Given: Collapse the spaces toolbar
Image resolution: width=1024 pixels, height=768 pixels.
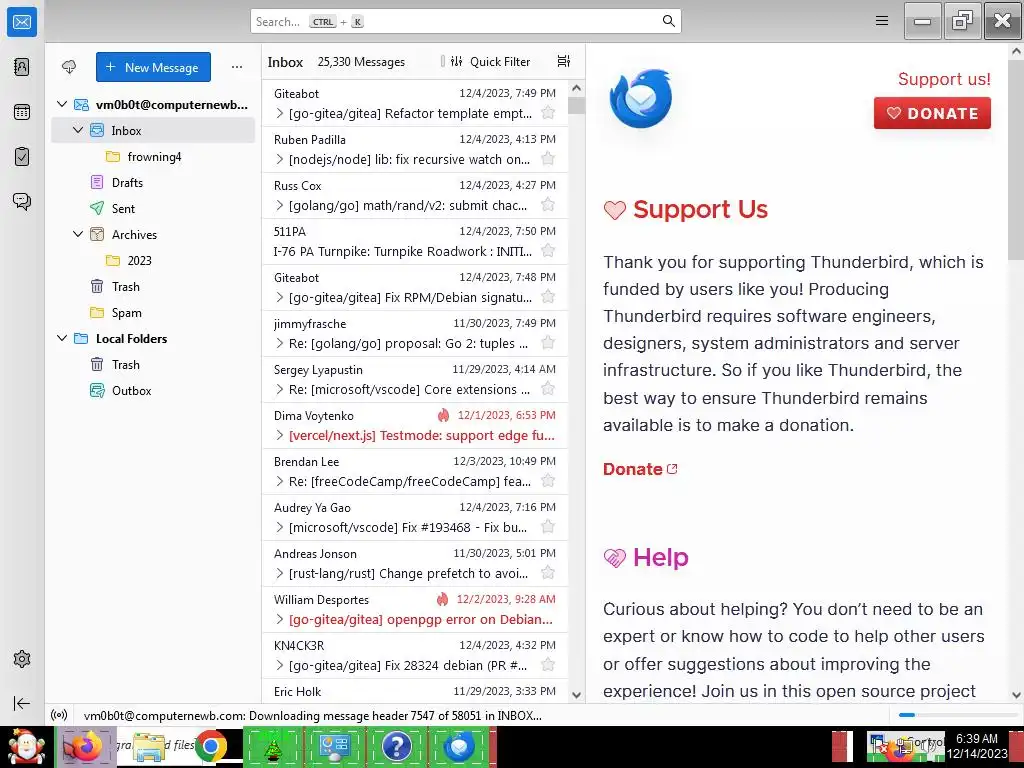Looking at the screenshot, I should 22,703.
